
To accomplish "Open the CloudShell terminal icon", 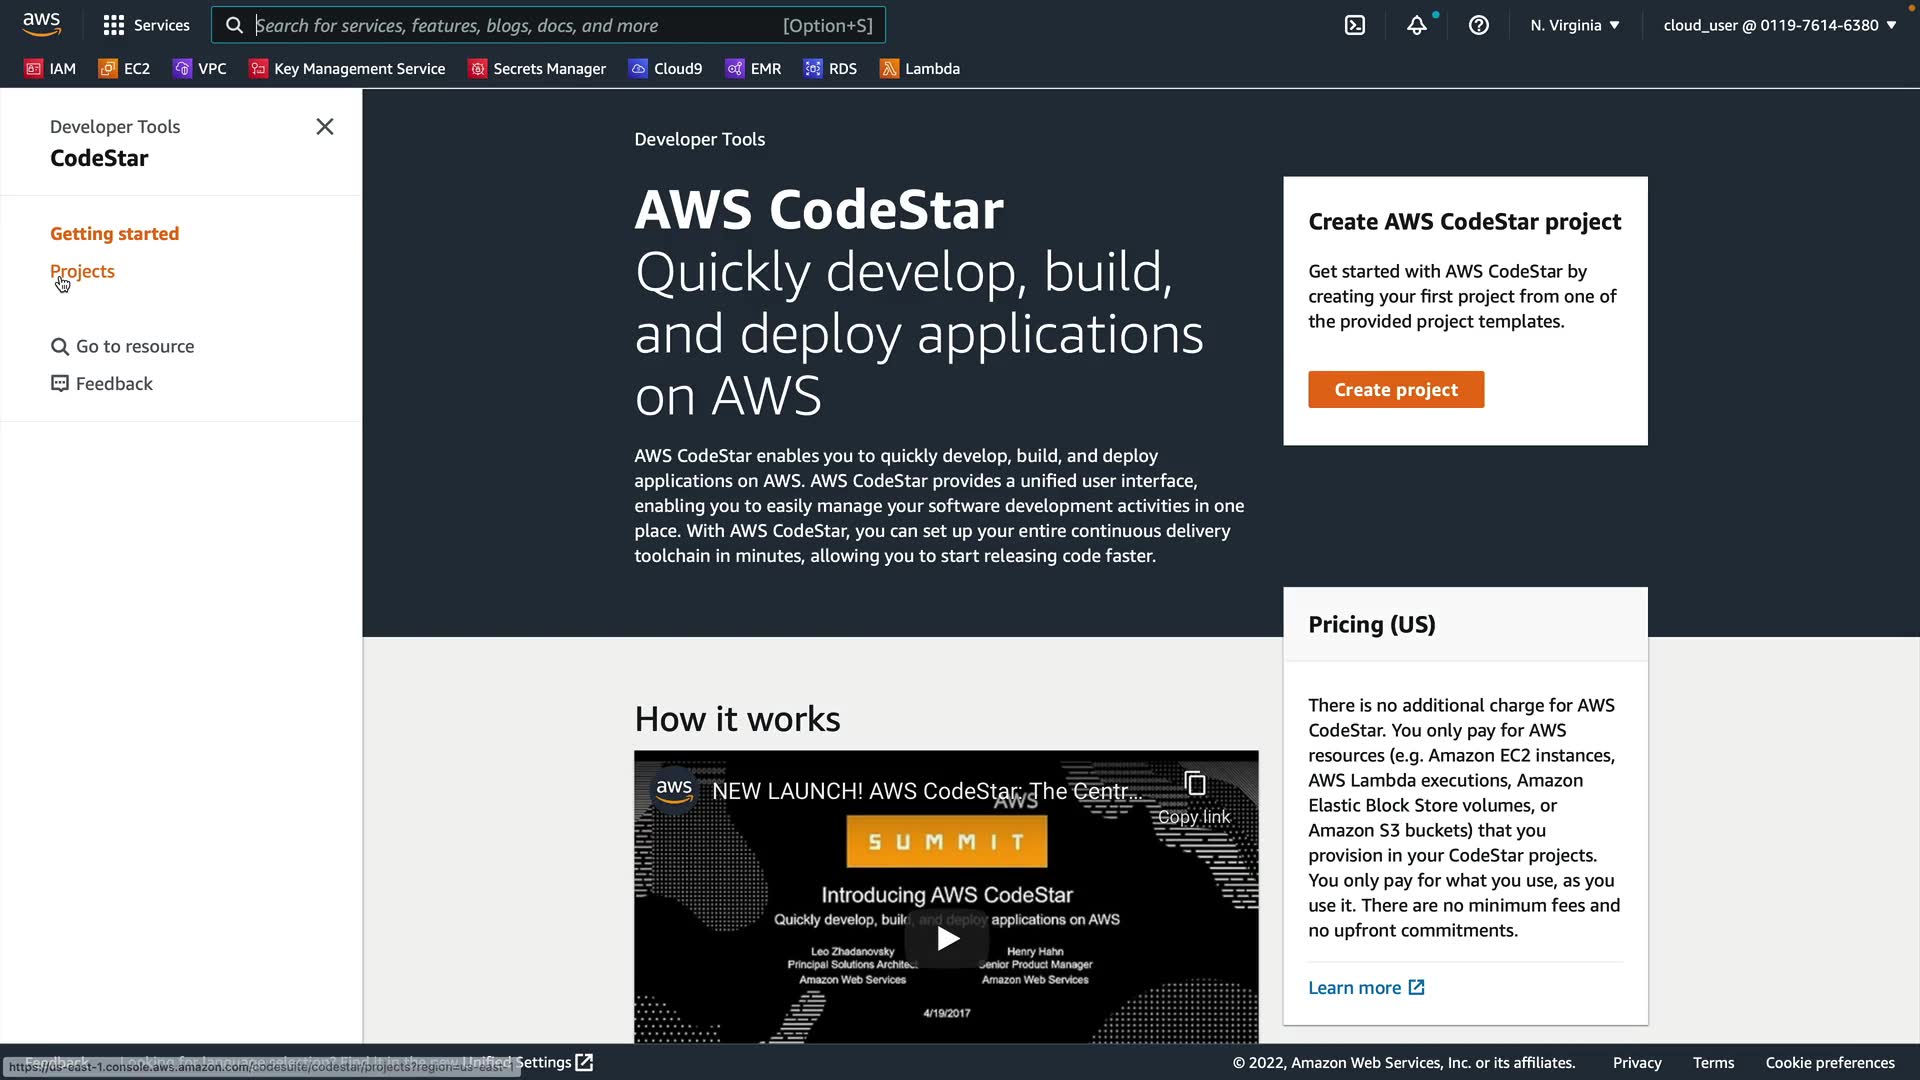I will [x=1354, y=25].
